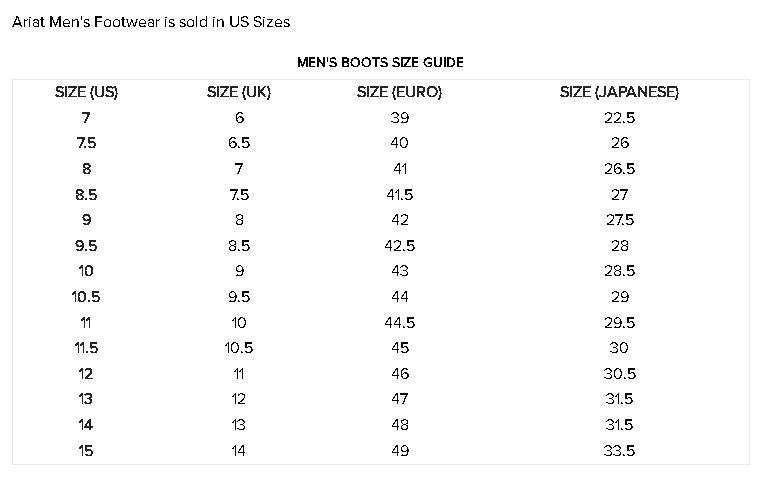Click Japanese size 30 cell
The width and height of the screenshot is (761, 489).
pyautogui.click(x=619, y=348)
